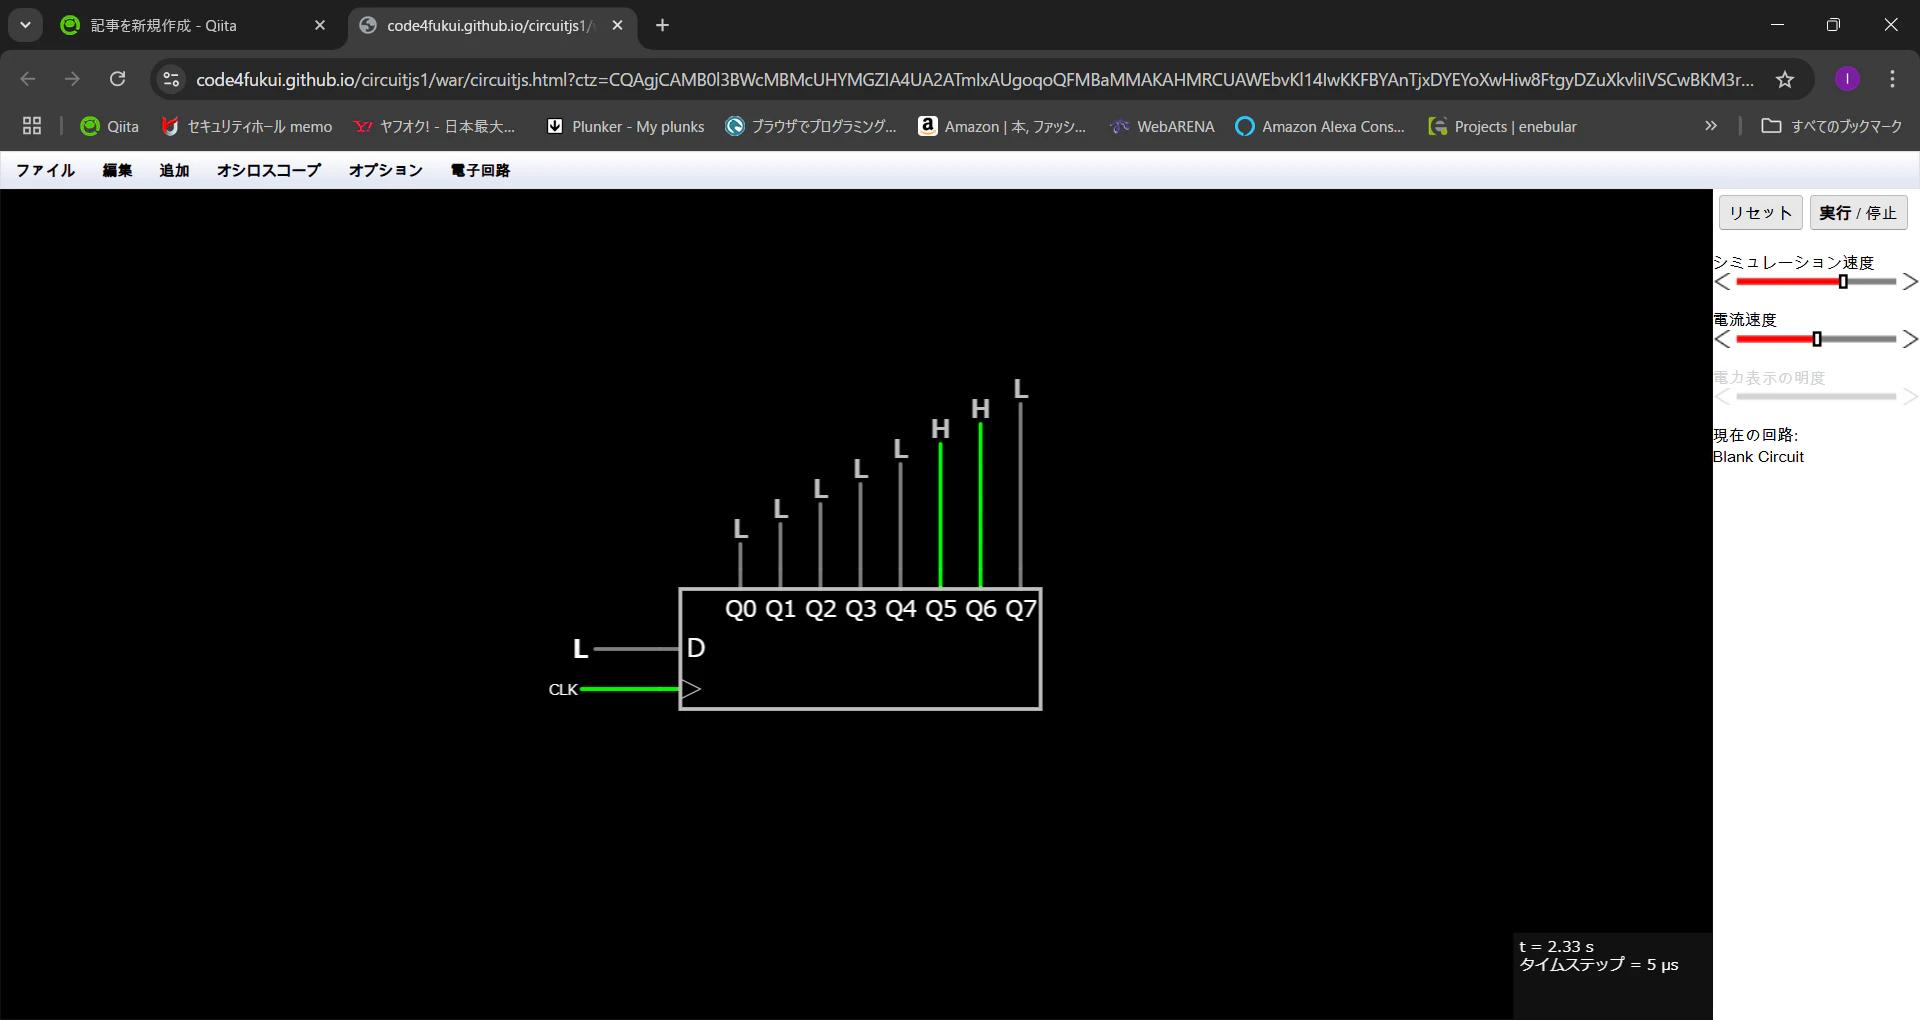Open the tab search dropdown
1920x1020 pixels.
(25, 25)
